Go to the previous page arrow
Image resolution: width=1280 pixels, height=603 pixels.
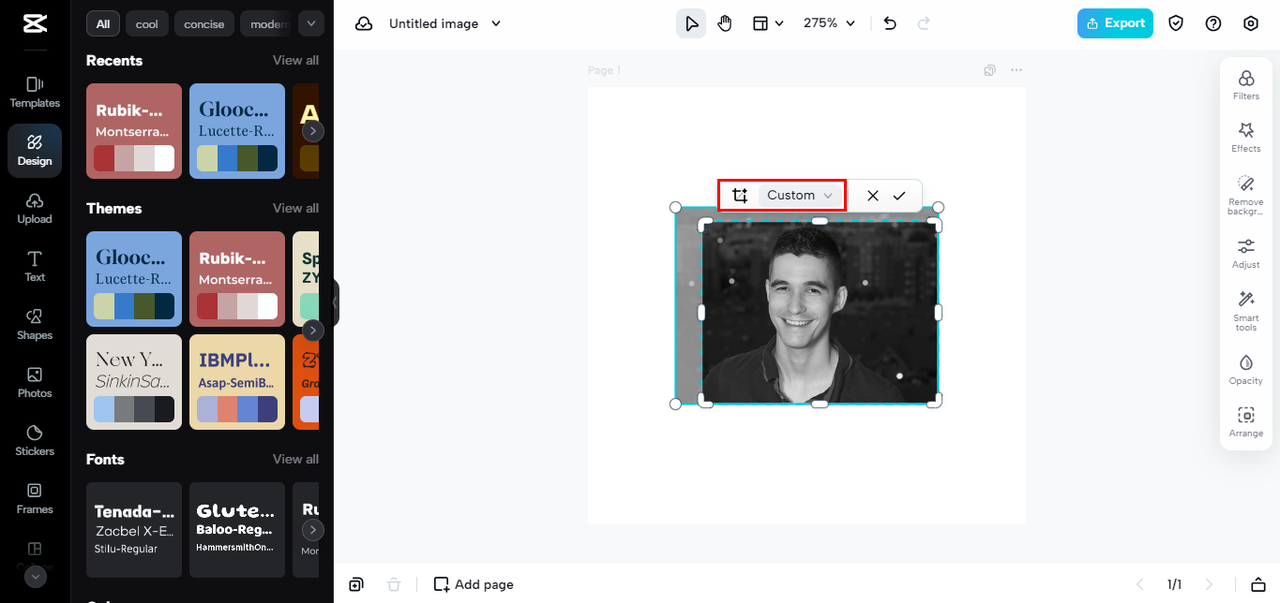coord(1139,584)
